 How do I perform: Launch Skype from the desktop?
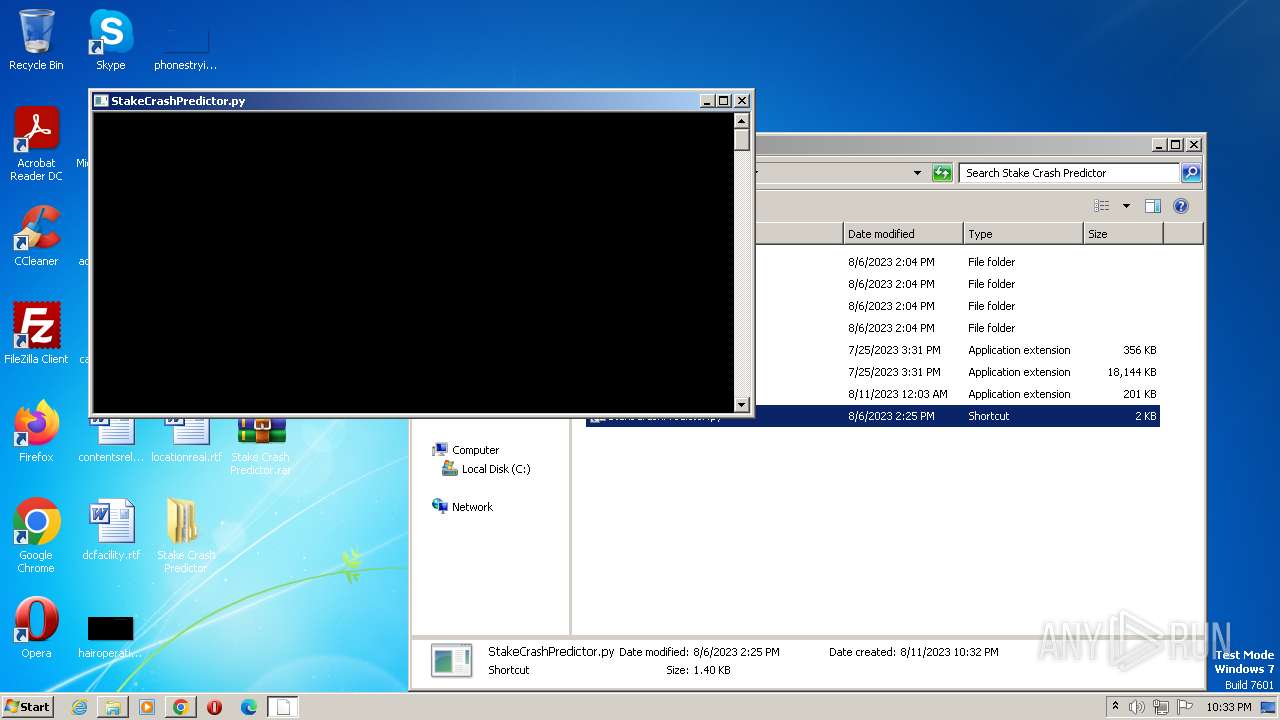(111, 40)
